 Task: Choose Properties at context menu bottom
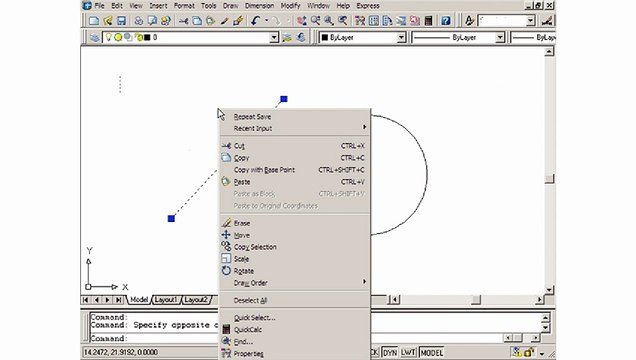(x=294, y=354)
